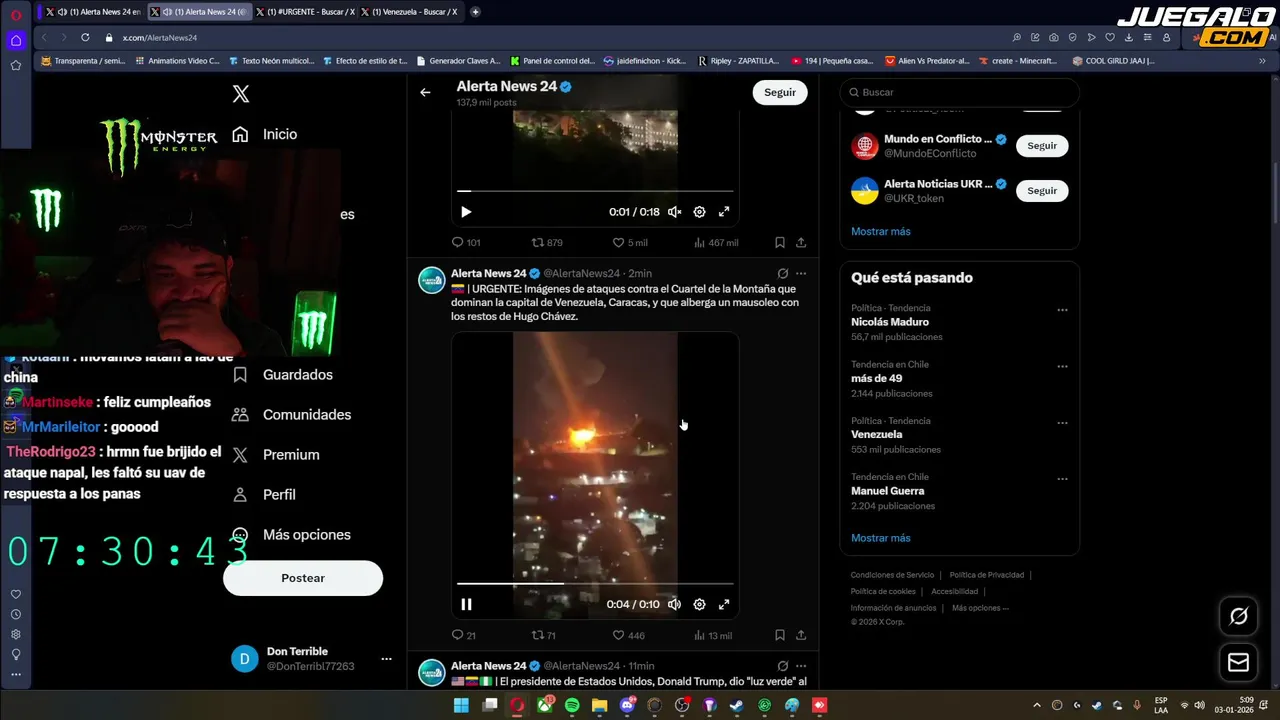Open options for más de 49 trend
The width and height of the screenshot is (1280, 720).
(x=1062, y=366)
